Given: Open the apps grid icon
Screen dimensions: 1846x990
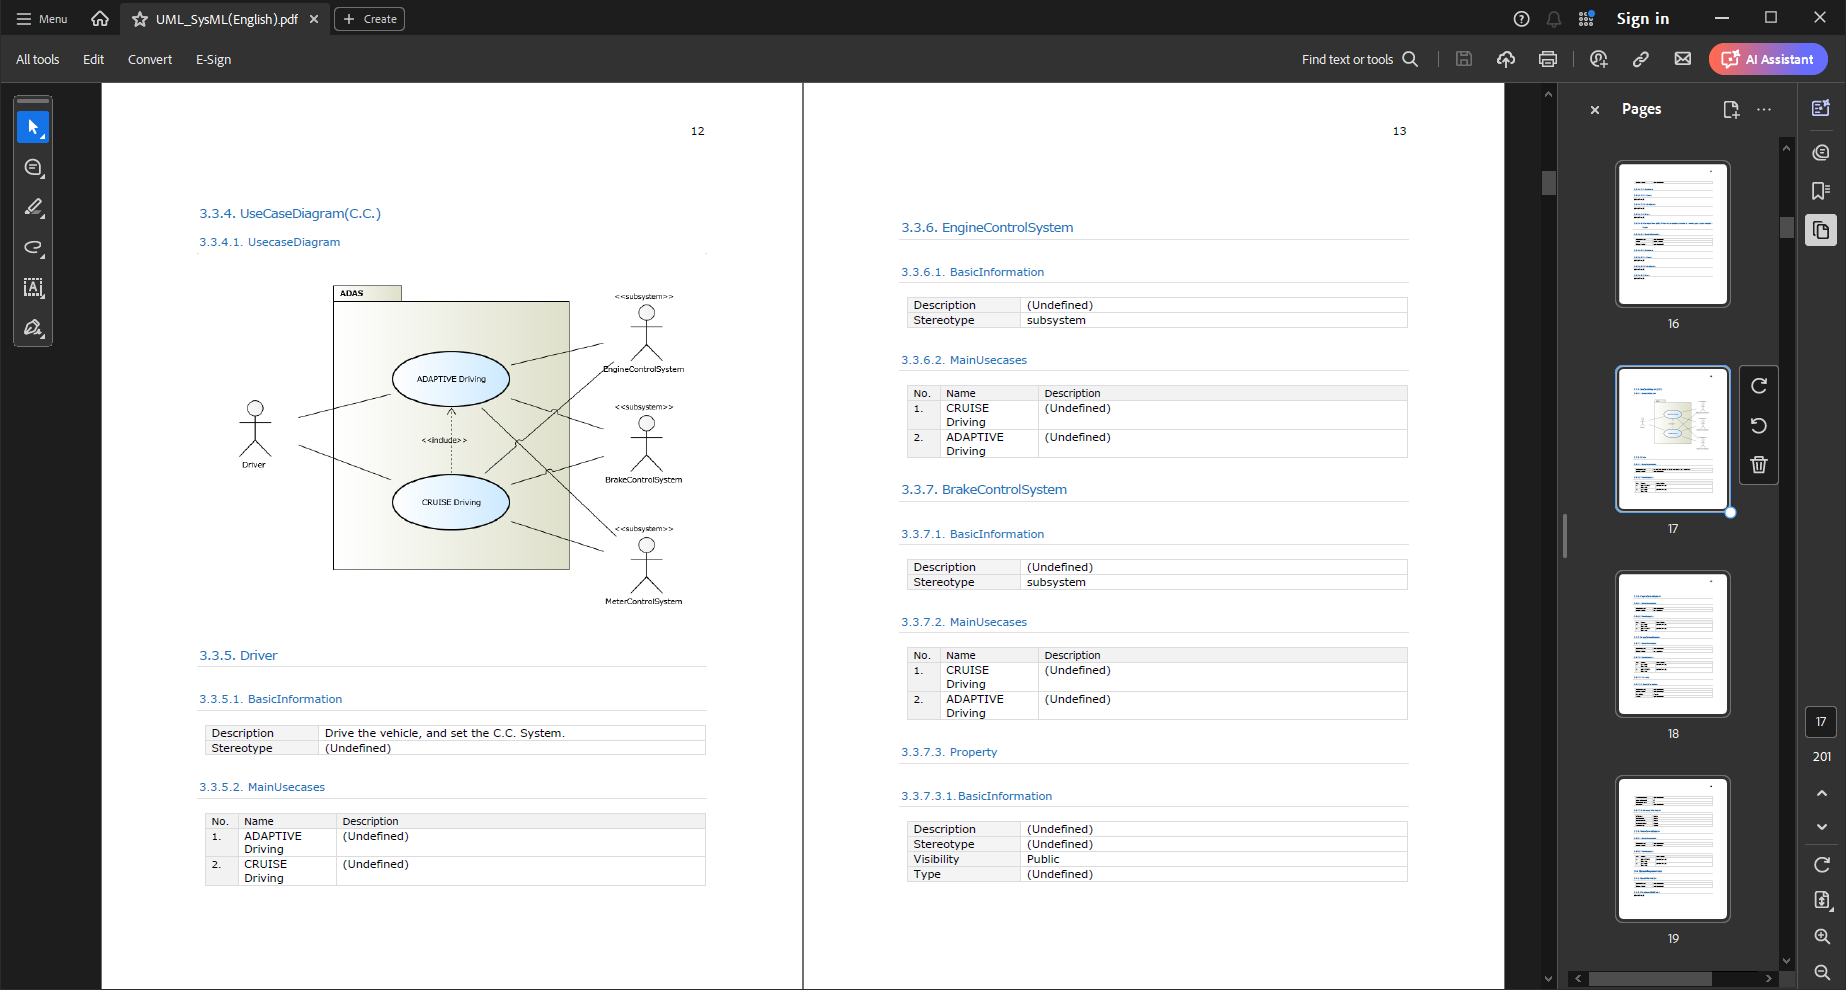Looking at the screenshot, I should pos(1586,19).
